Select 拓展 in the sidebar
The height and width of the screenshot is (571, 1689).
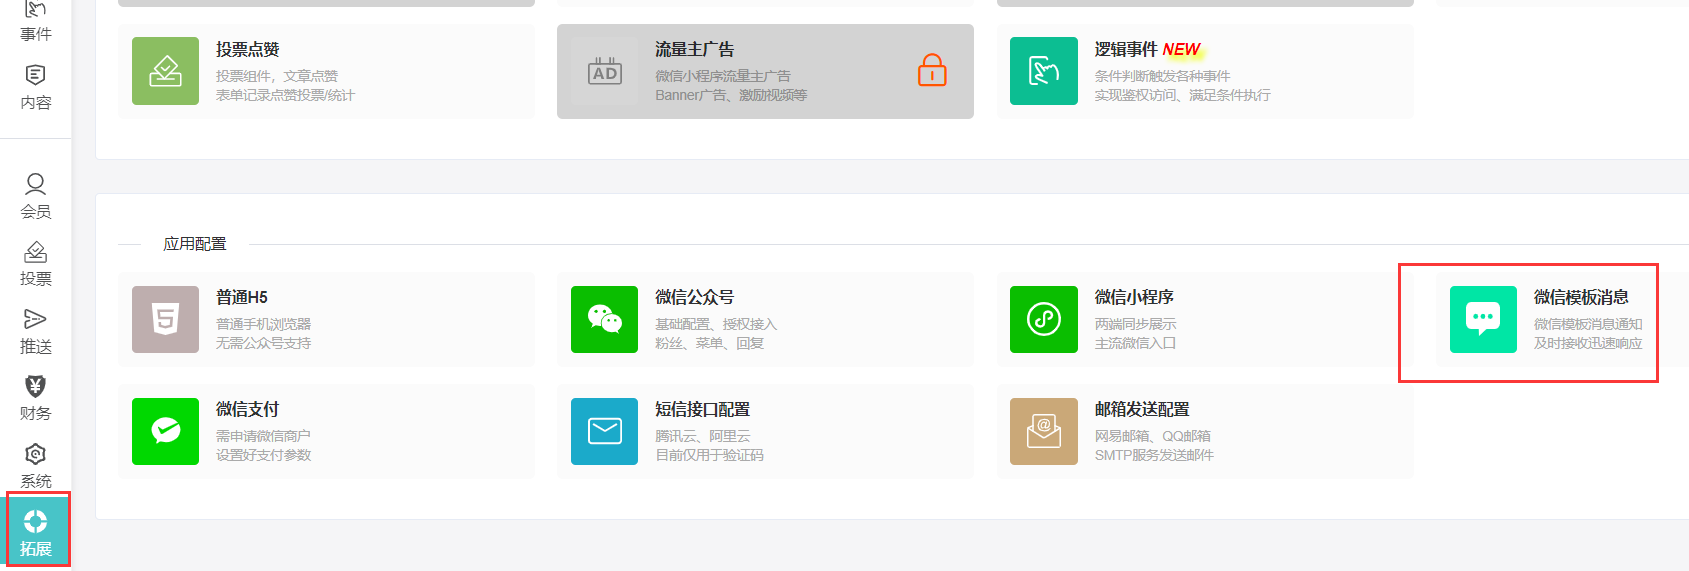[36, 531]
